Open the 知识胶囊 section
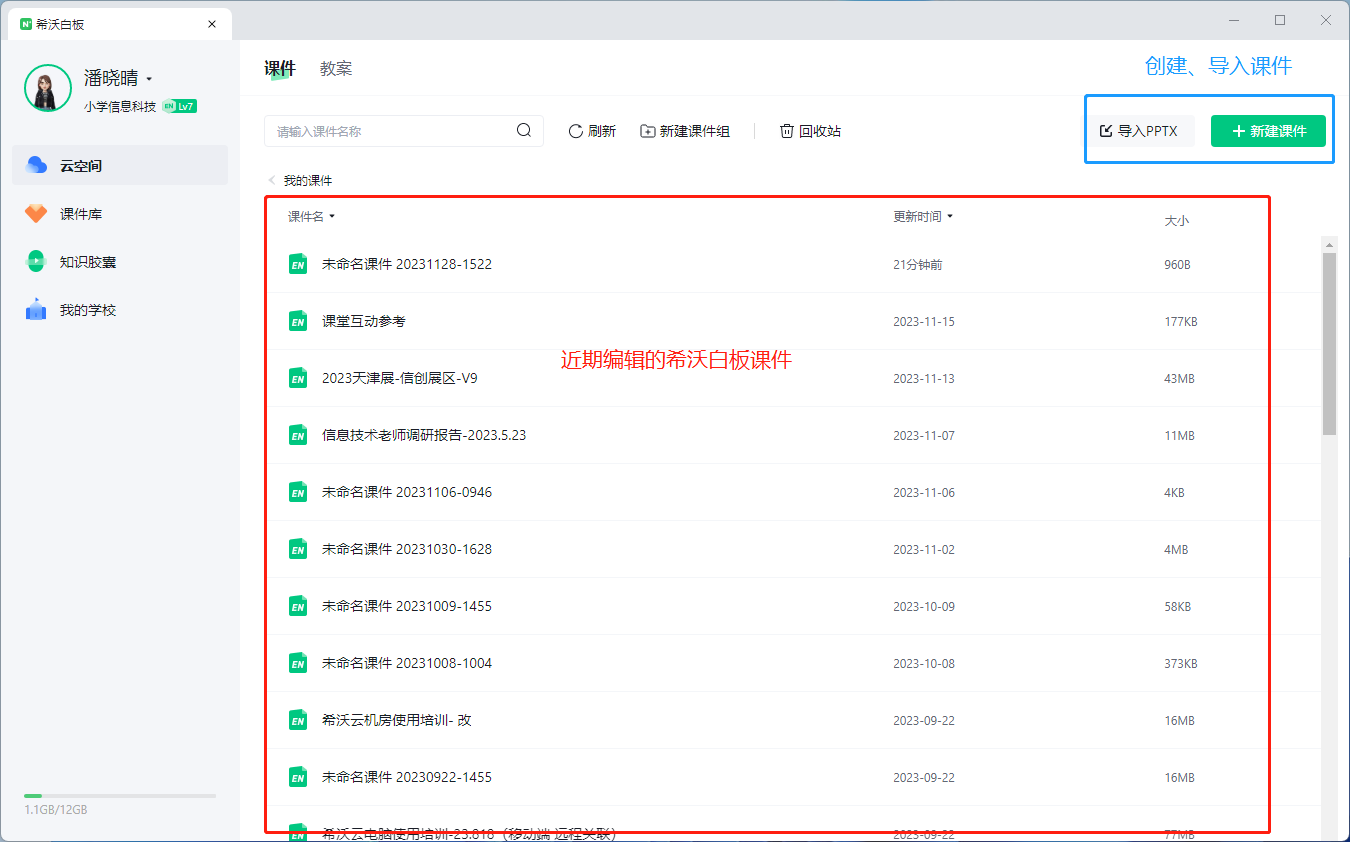 [120, 261]
